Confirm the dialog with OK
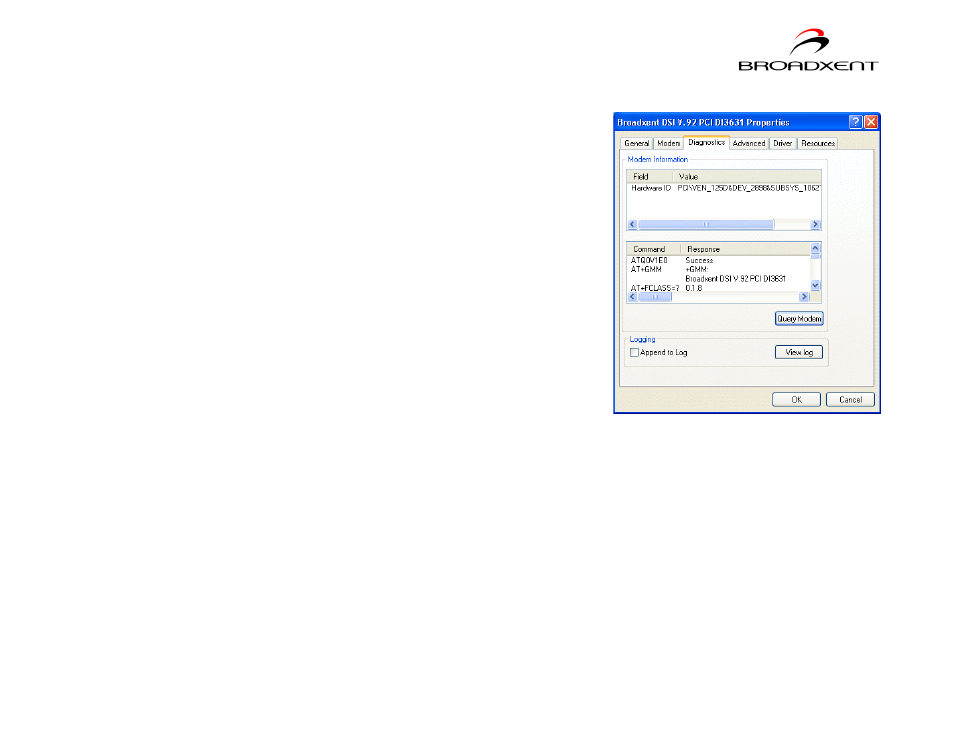This screenshot has height=742, width=954. pos(796,400)
